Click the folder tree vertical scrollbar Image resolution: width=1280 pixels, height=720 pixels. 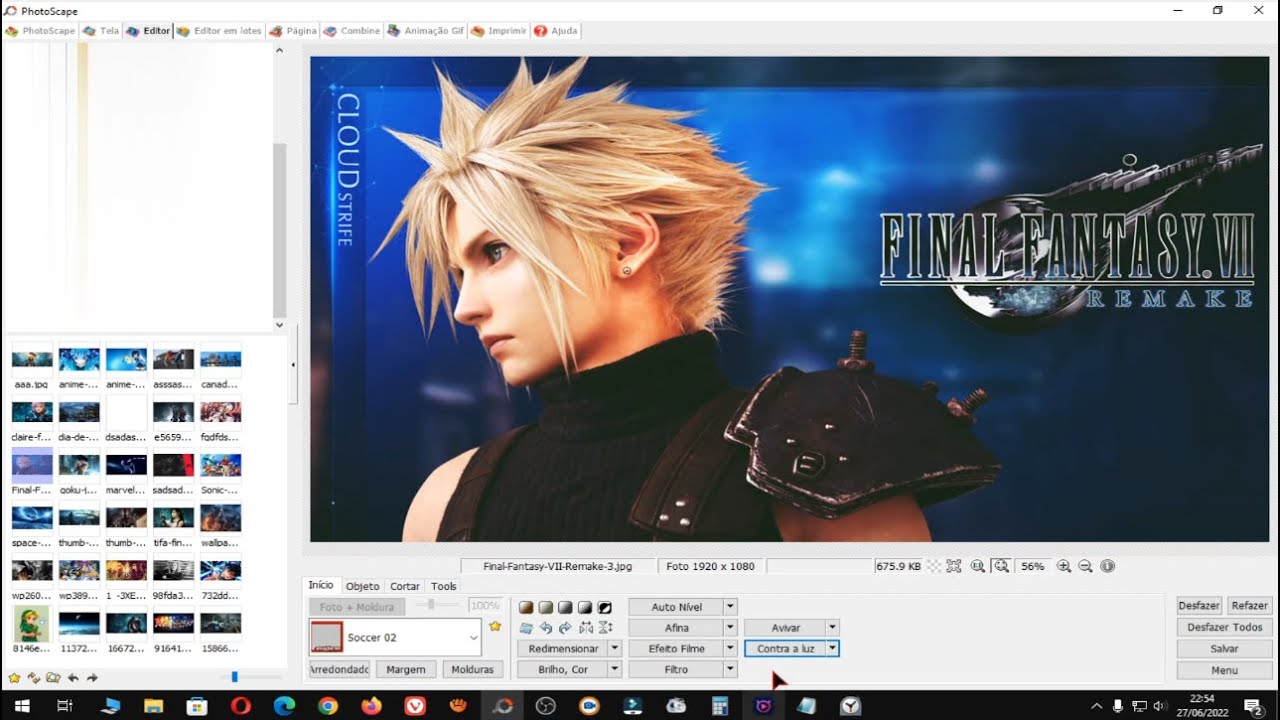280,186
